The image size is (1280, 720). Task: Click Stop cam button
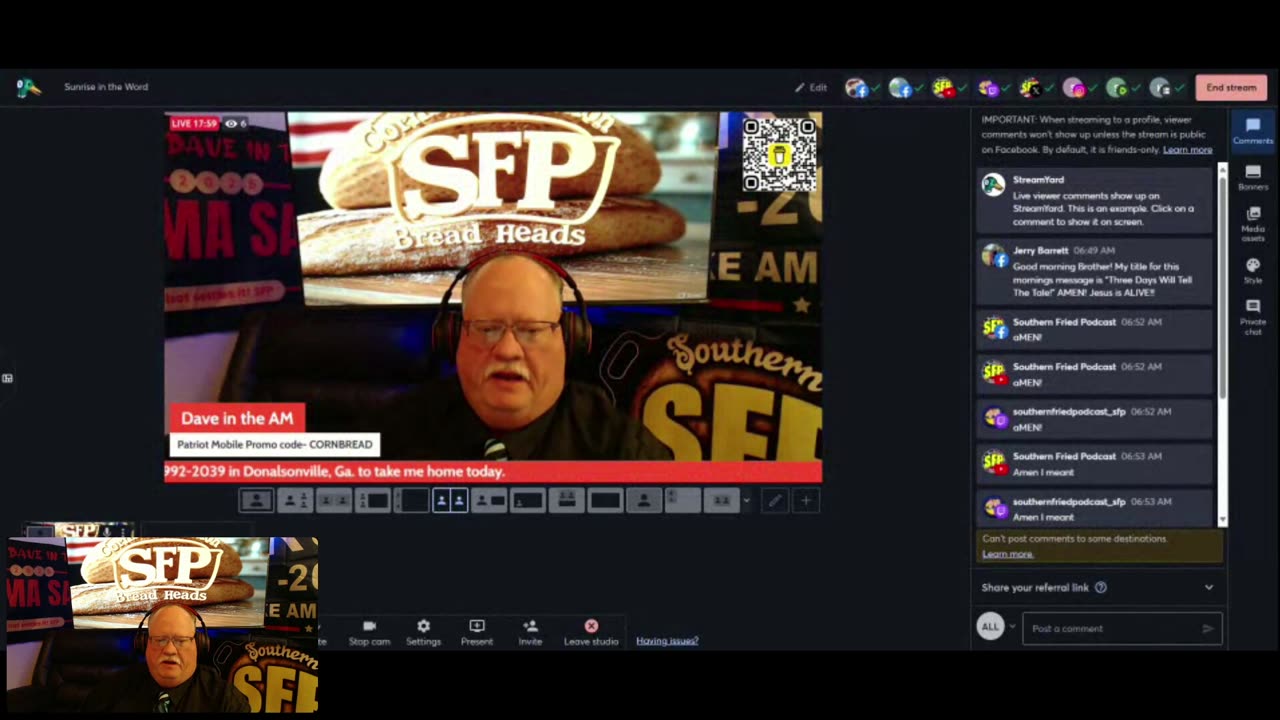pos(369,632)
